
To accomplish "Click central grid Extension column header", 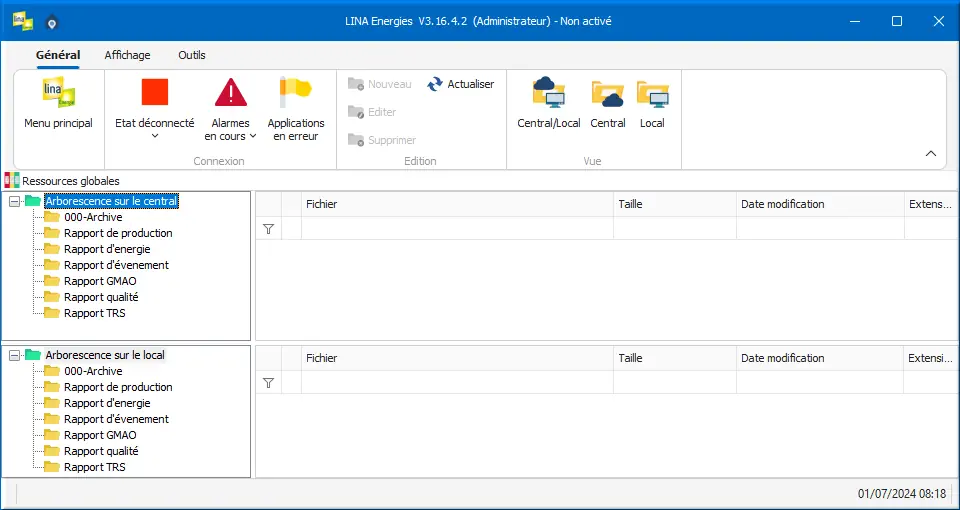I will pyautogui.click(x=932, y=204).
